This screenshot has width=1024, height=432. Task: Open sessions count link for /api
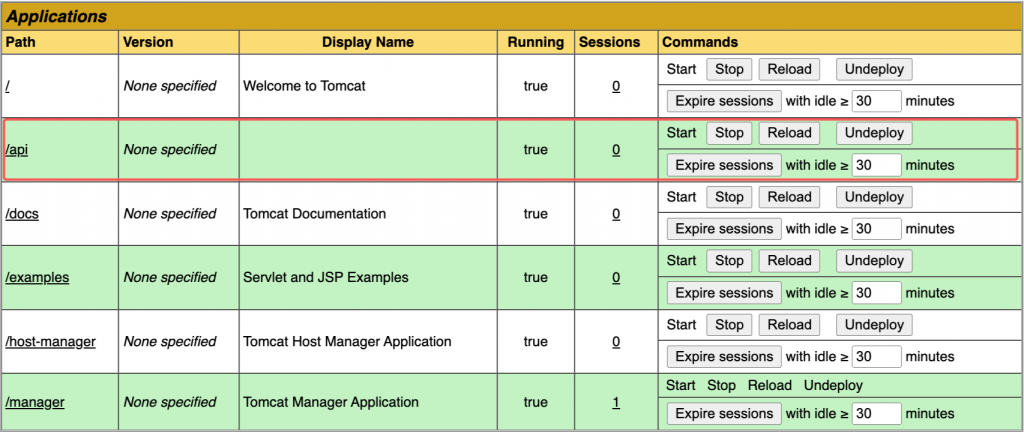pos(616,150)
